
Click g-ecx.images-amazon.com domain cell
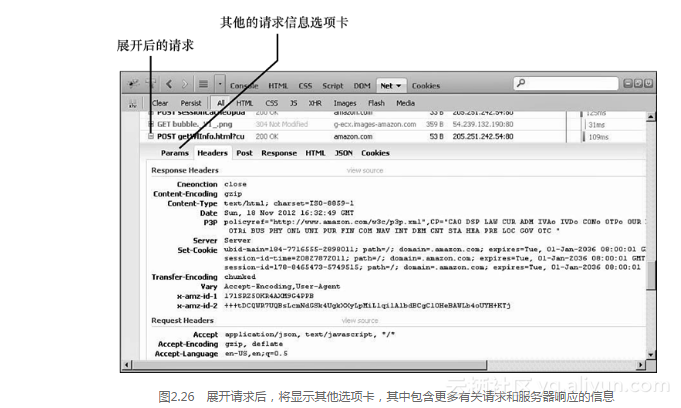point(375,124)
